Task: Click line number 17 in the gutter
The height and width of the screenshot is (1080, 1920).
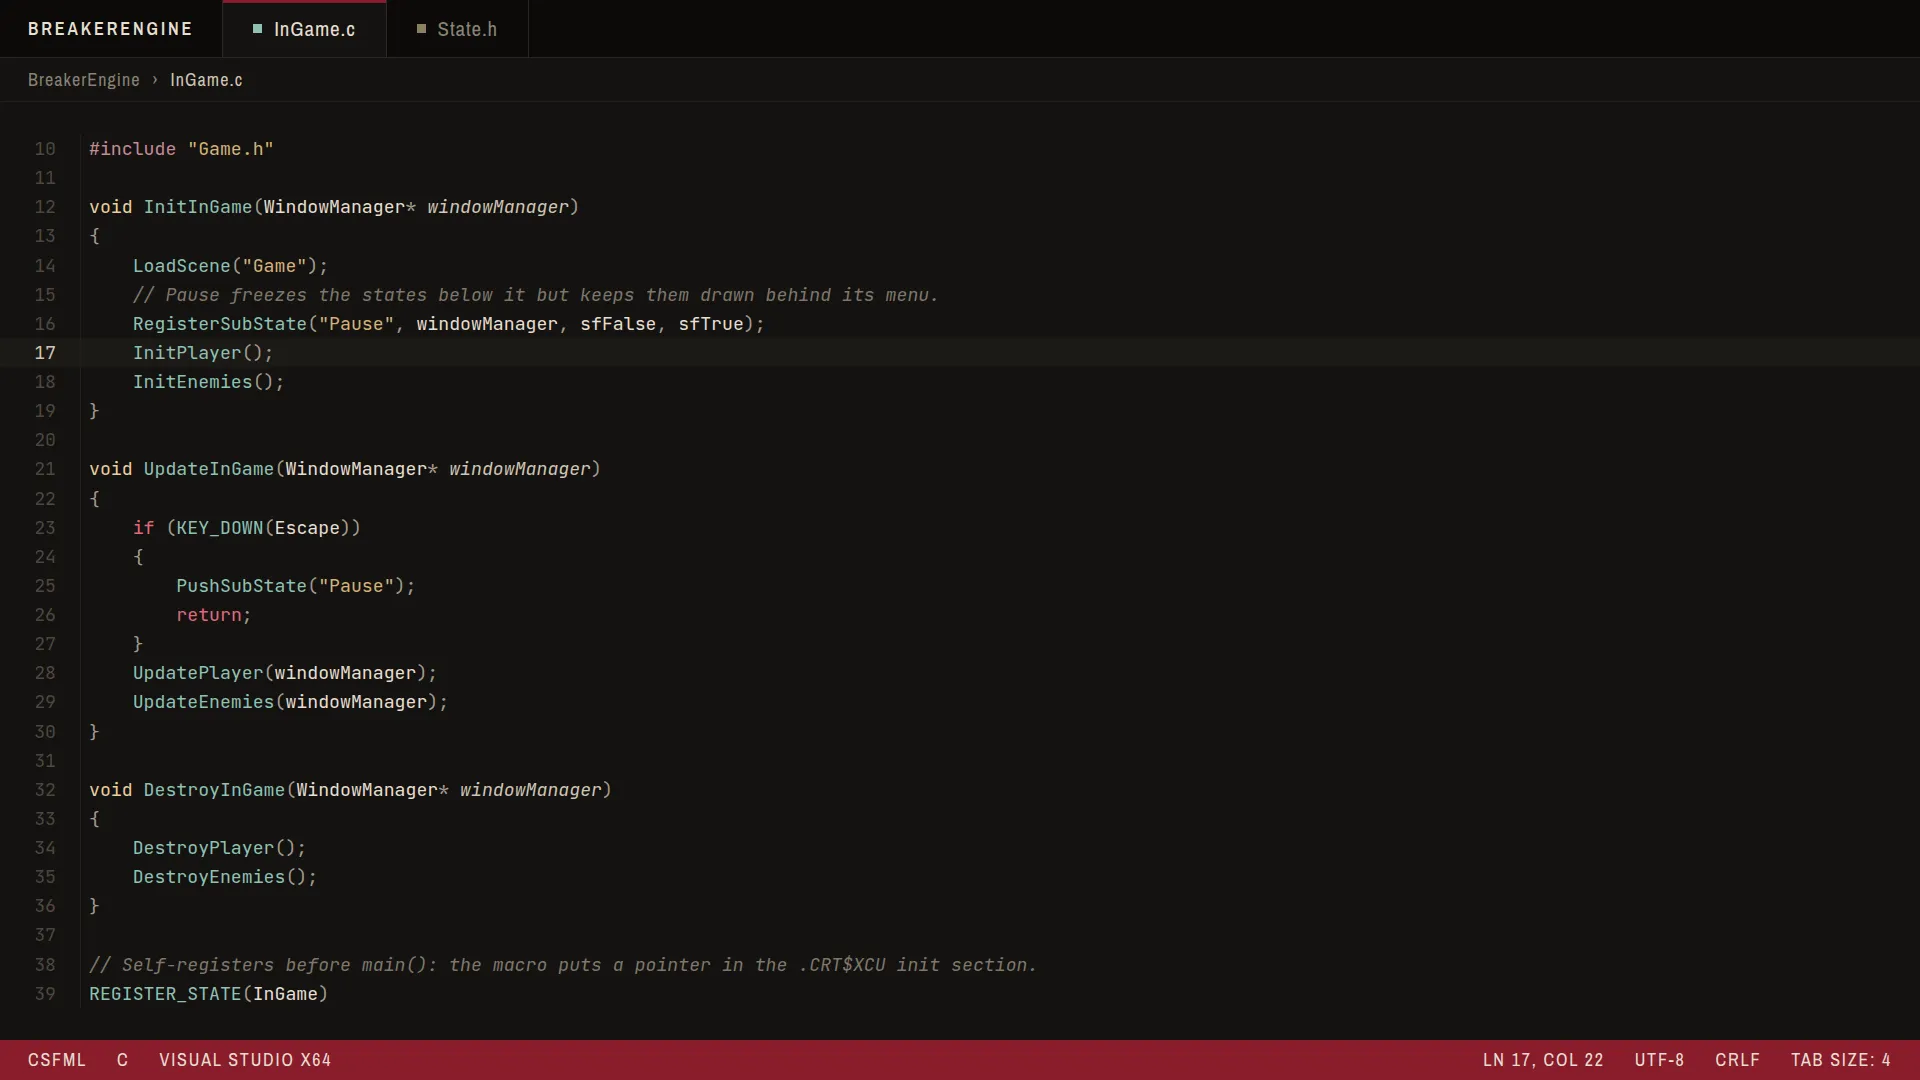Action: pyautogui.click(x=45, y=353)
